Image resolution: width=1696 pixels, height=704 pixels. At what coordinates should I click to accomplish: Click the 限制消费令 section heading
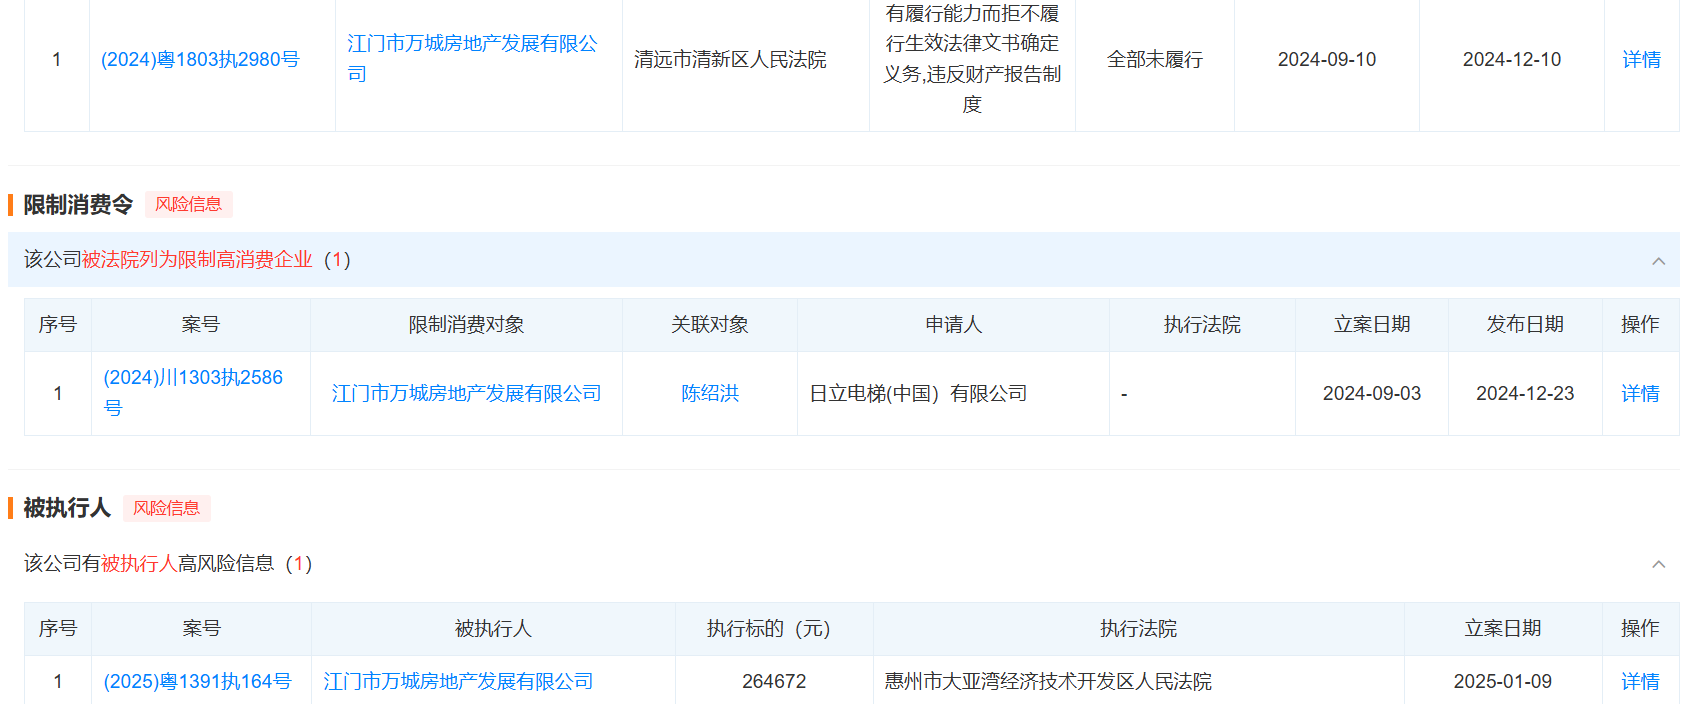point(78,204)
